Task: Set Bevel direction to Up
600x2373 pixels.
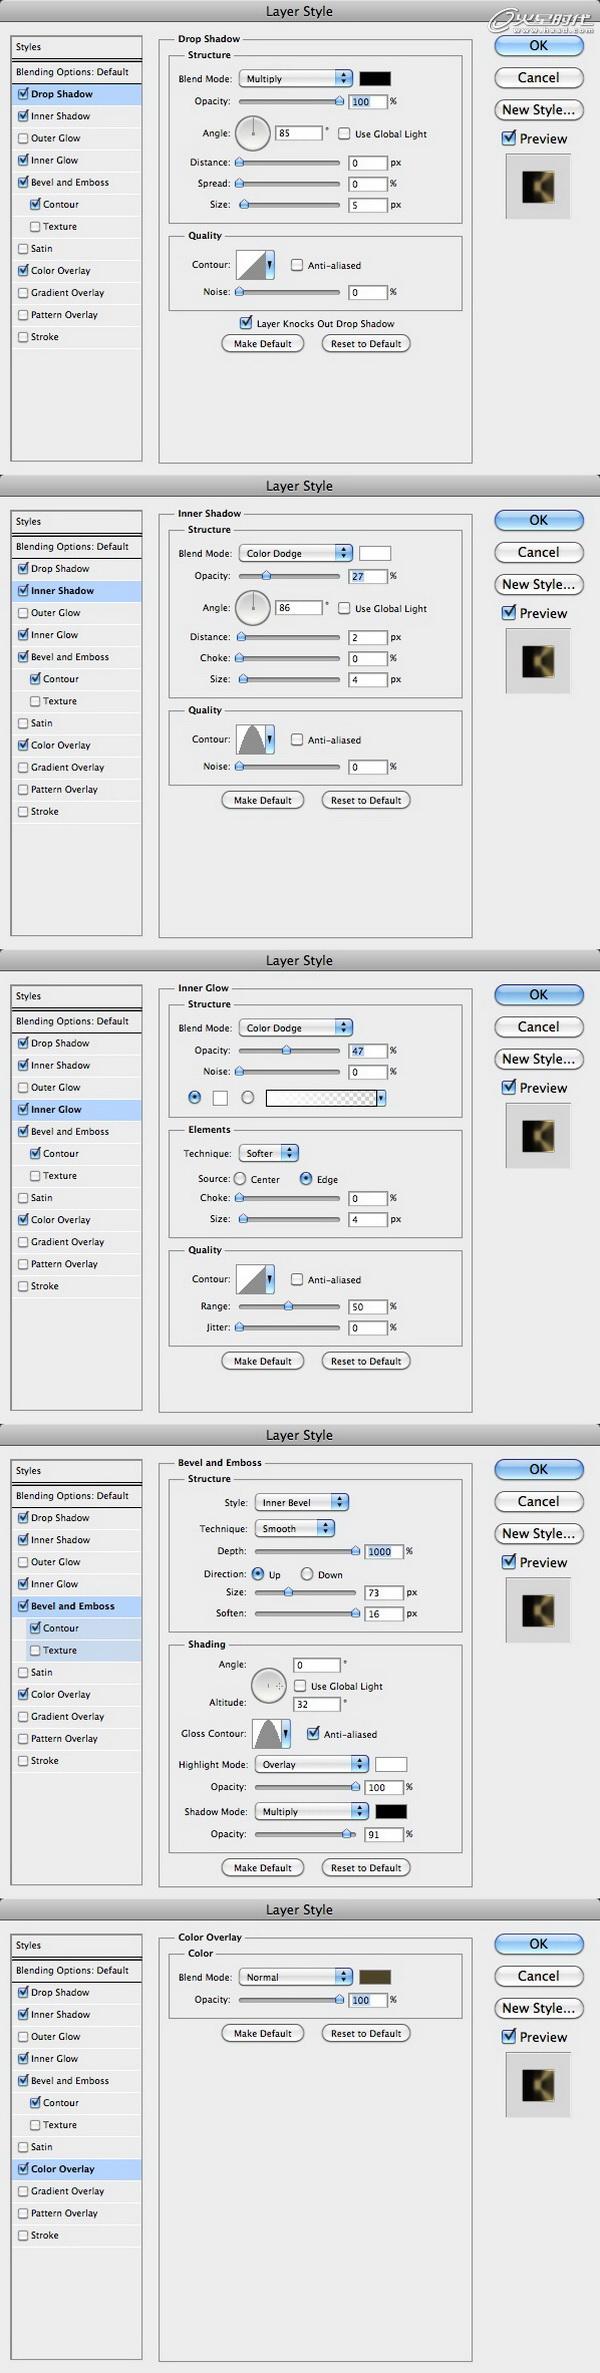Action: pos(258,1574)
